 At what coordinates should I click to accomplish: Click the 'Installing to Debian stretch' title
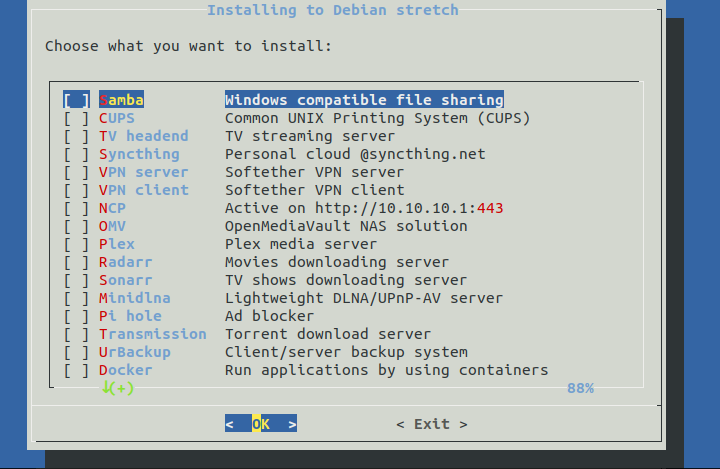[333, 10]
